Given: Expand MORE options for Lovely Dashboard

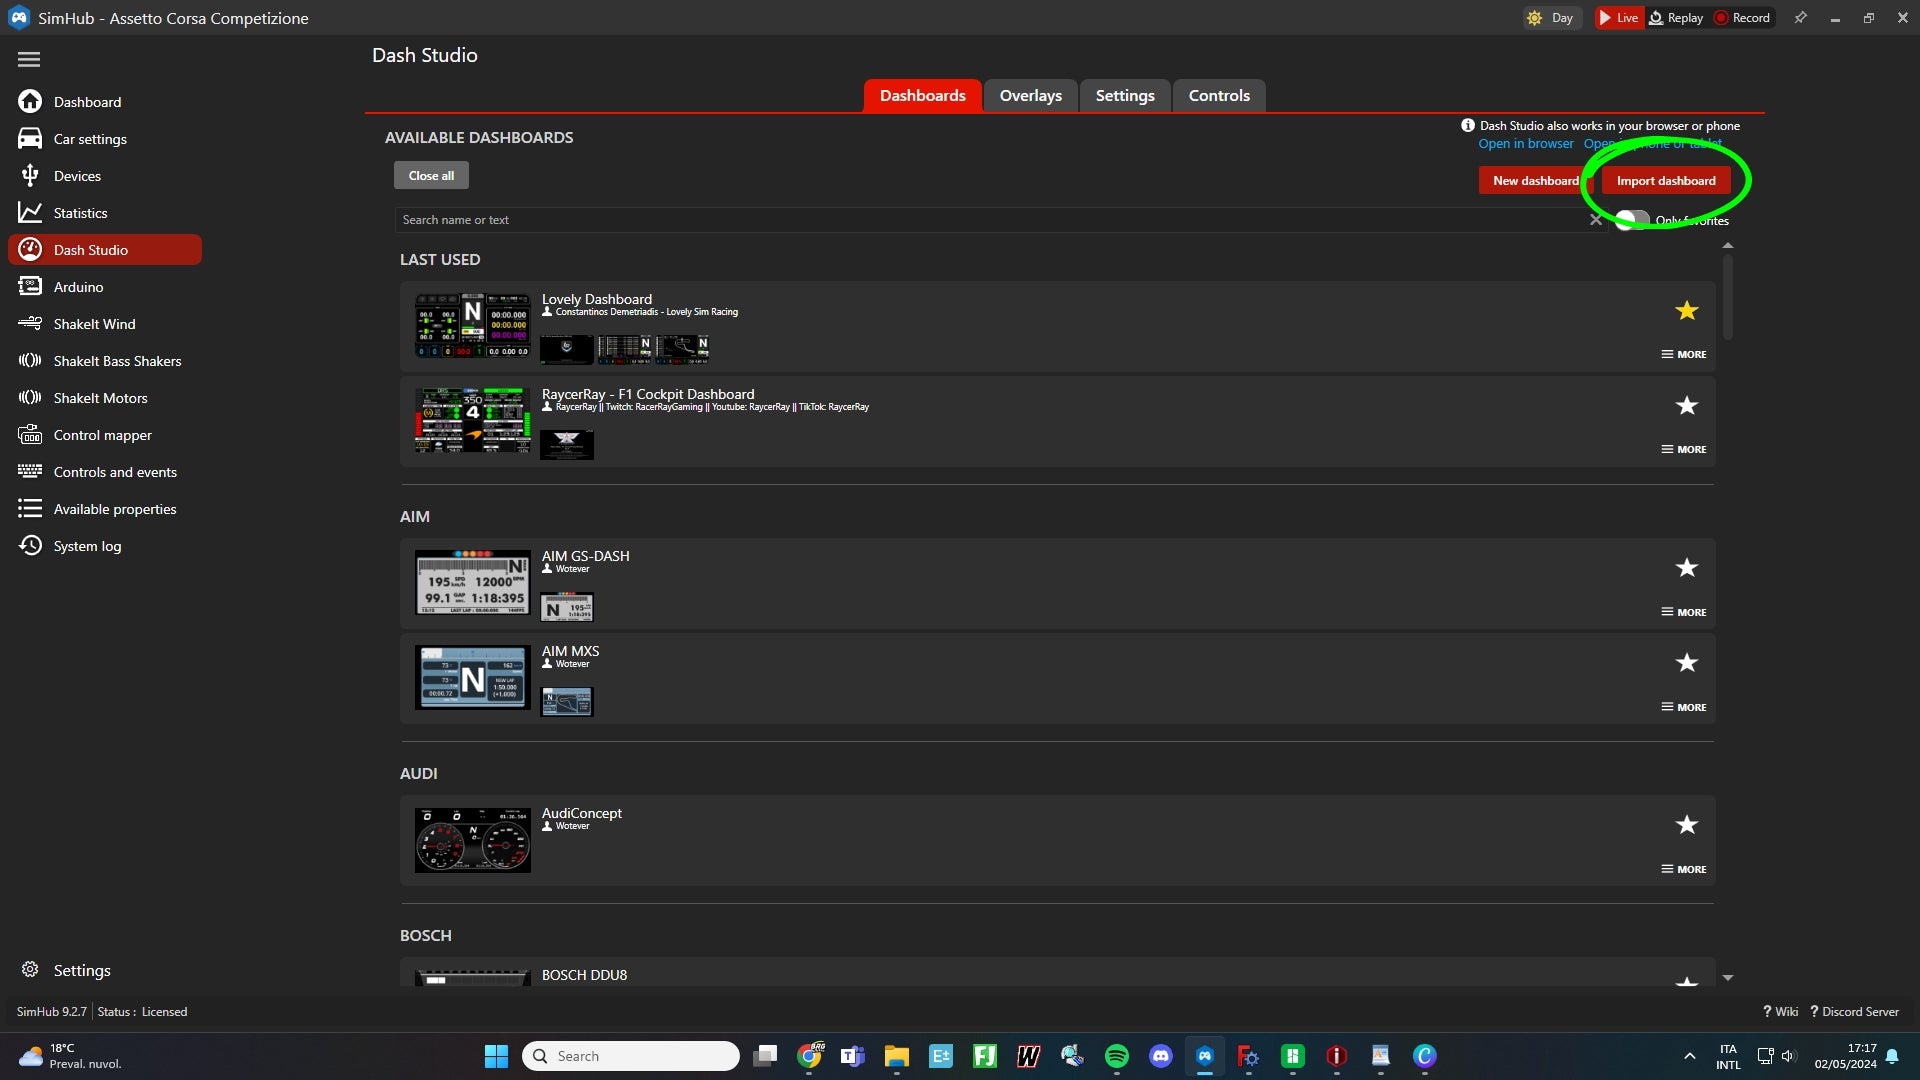Looking at the screenshot, I should (1684, 355).
